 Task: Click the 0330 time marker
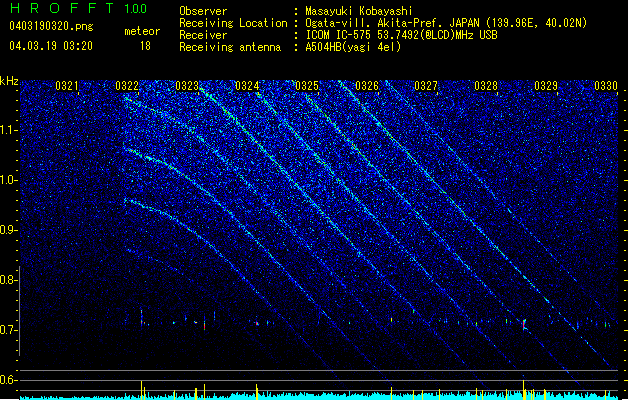pyautogui.click(x=606, y=86)
